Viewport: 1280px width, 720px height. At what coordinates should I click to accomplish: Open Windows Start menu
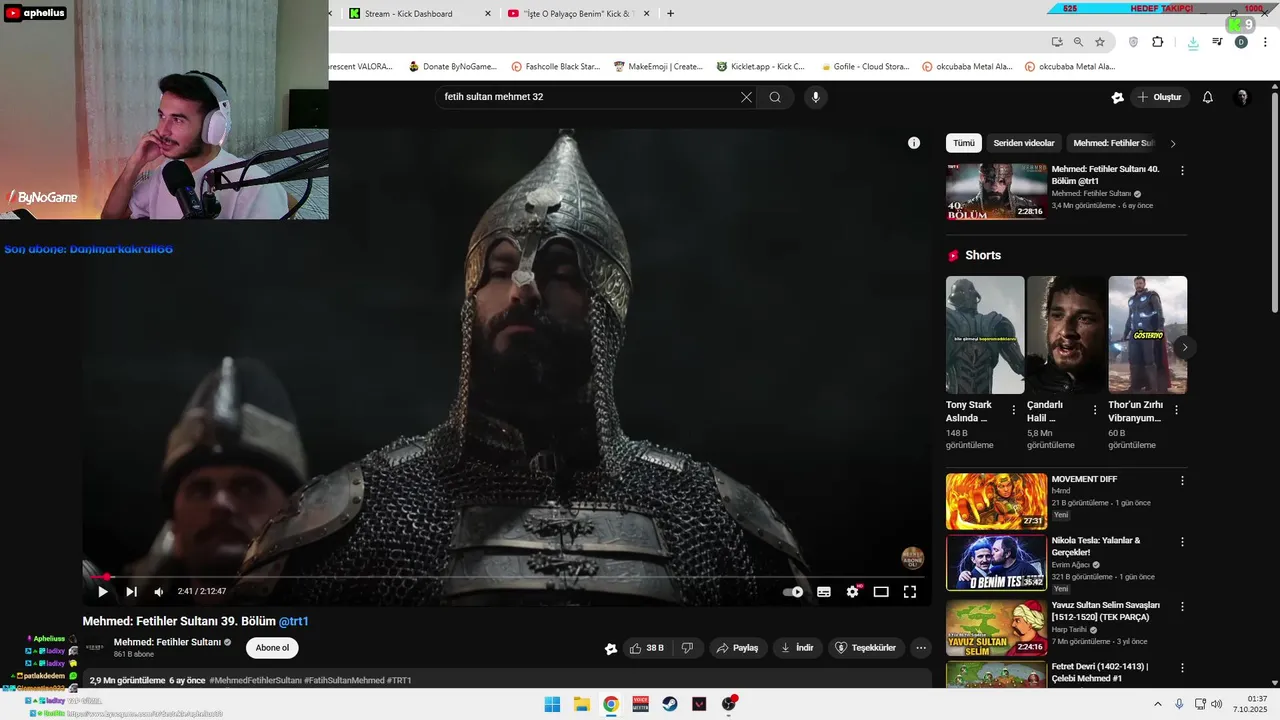[x=552, y=704]
